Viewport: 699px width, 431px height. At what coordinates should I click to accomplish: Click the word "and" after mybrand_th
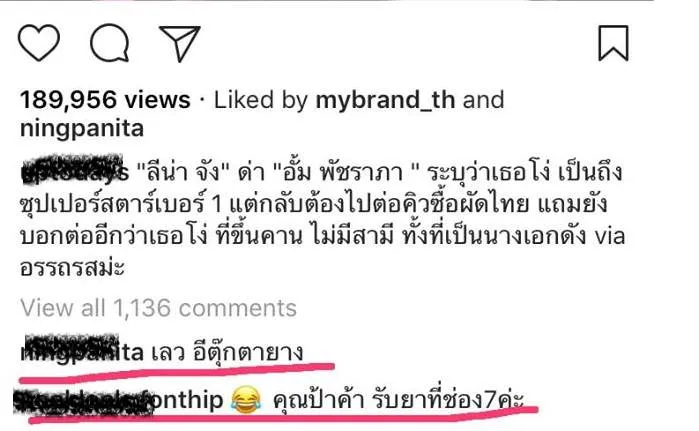pos(483,100)
